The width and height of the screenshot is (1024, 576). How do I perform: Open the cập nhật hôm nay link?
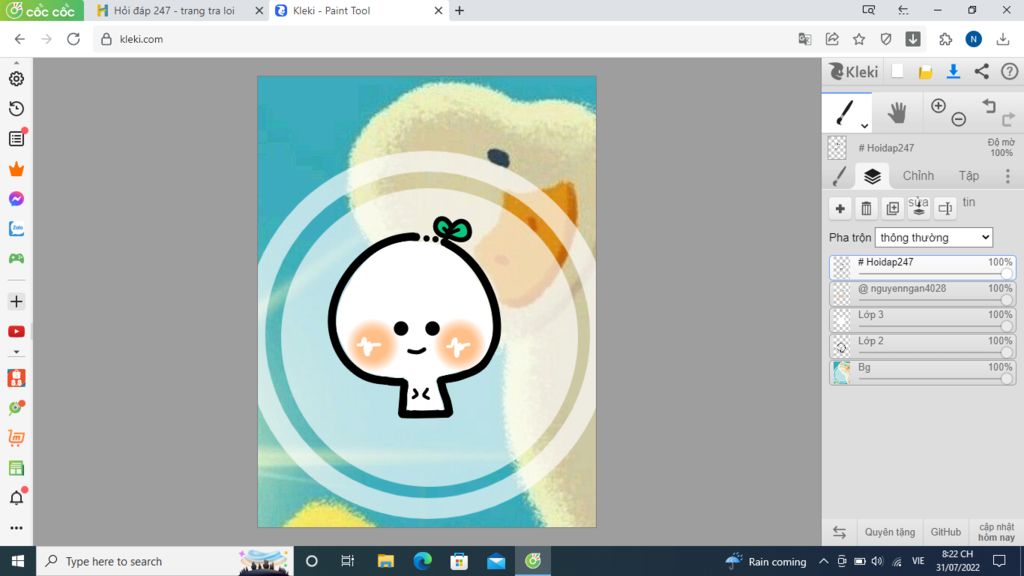[997, 532]
